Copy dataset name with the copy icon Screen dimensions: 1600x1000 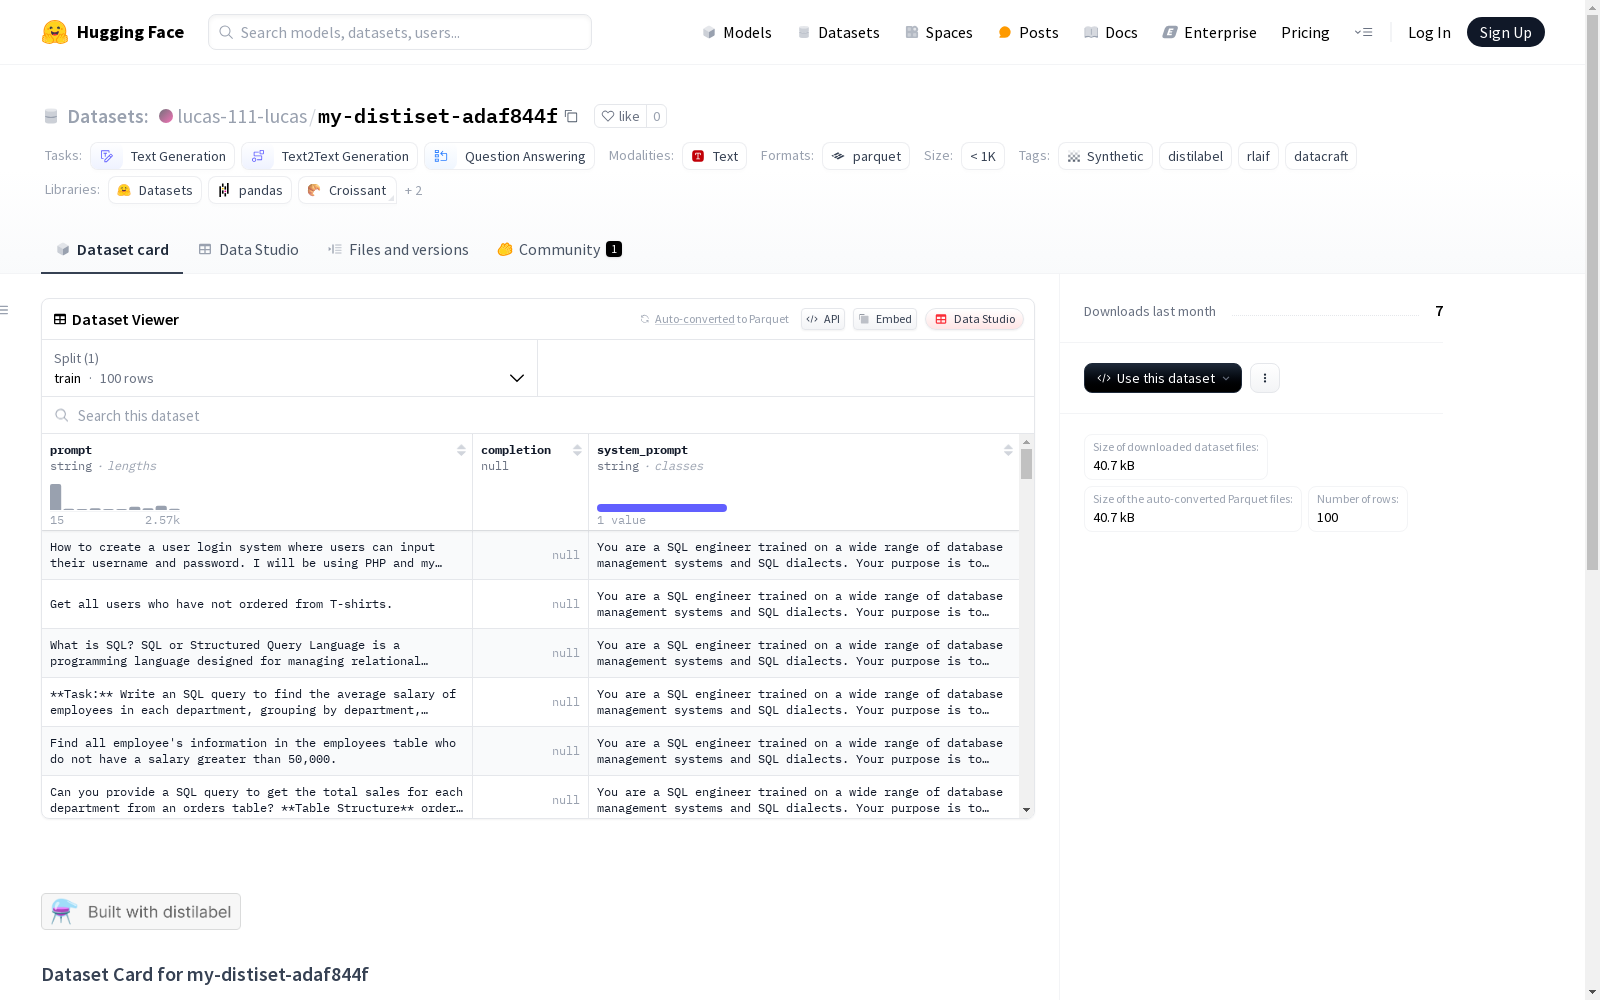[571, 116]
